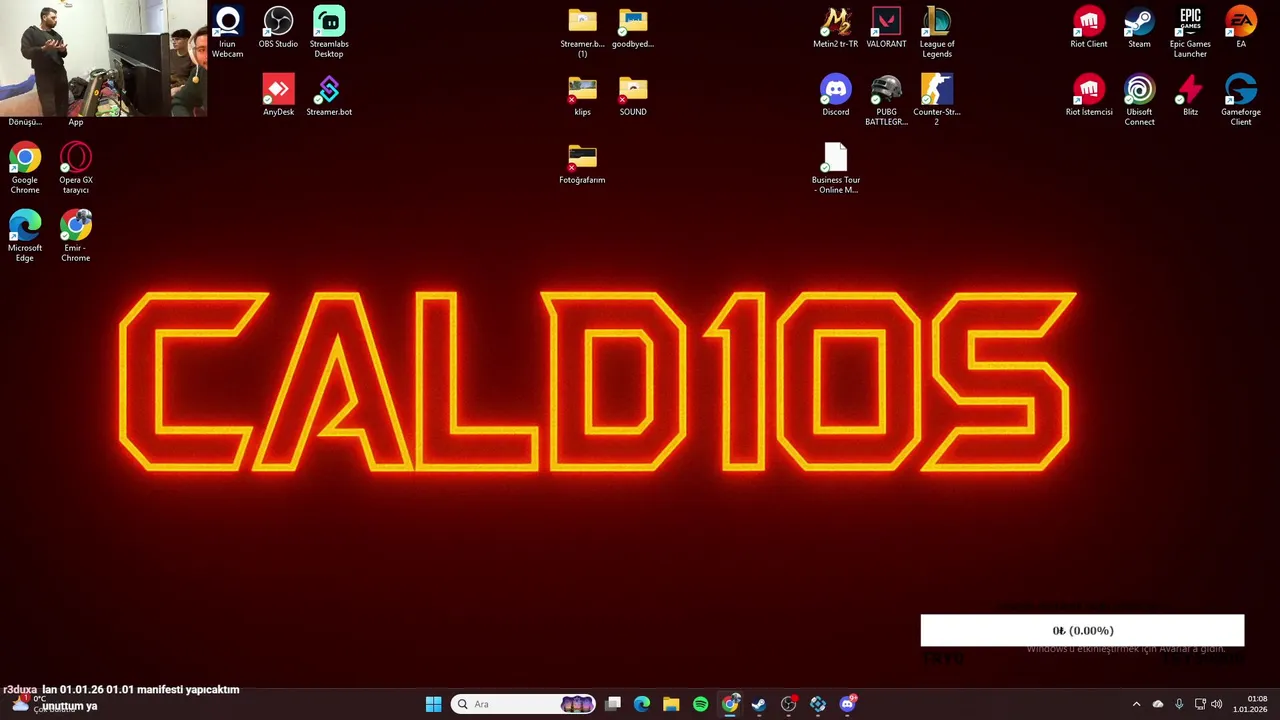Switch to Chrome in the taskbar

click(x=730, y=704)
